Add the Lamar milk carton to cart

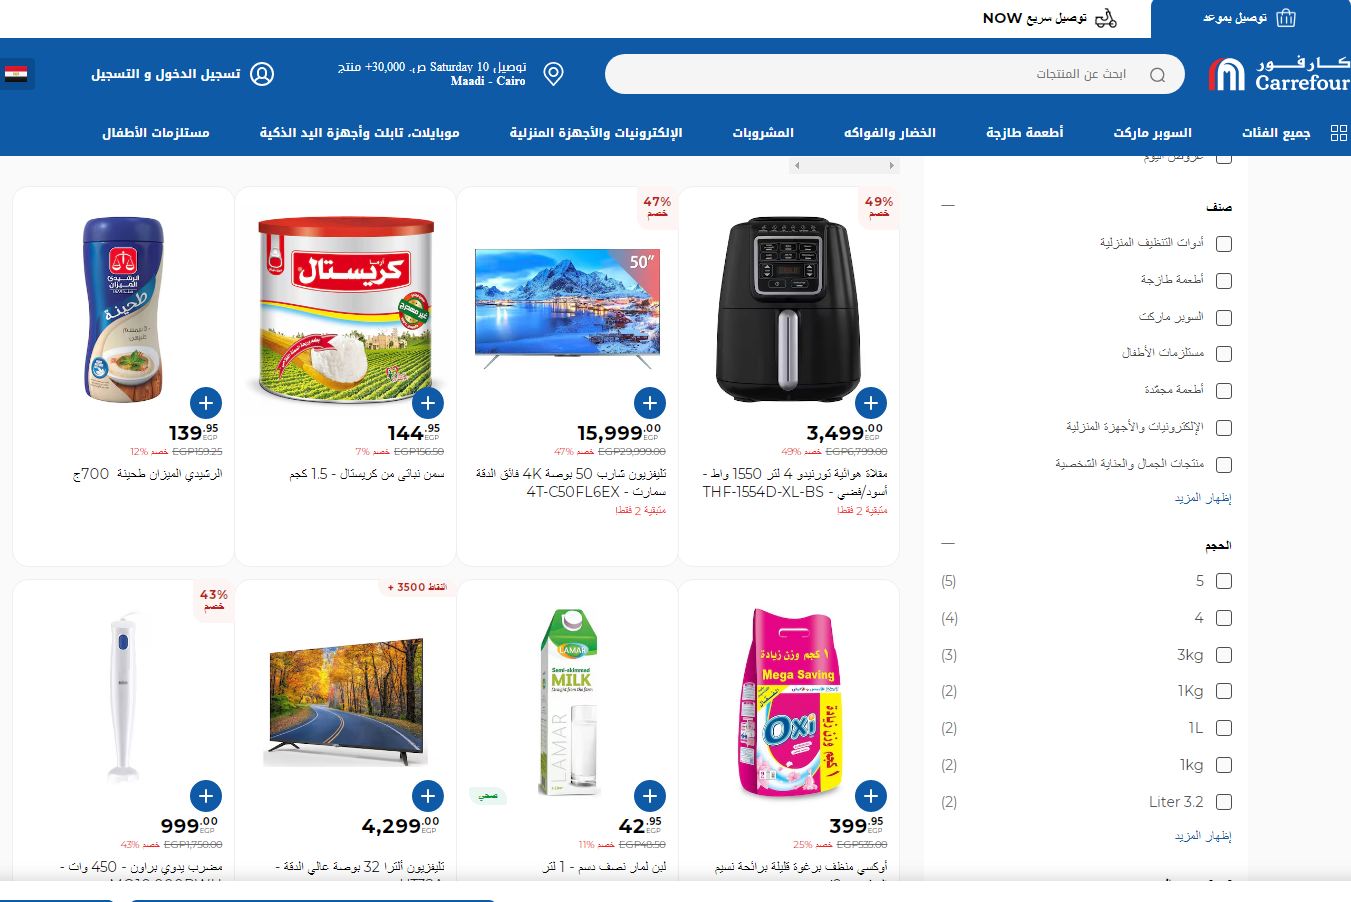[x=649, y=796]
